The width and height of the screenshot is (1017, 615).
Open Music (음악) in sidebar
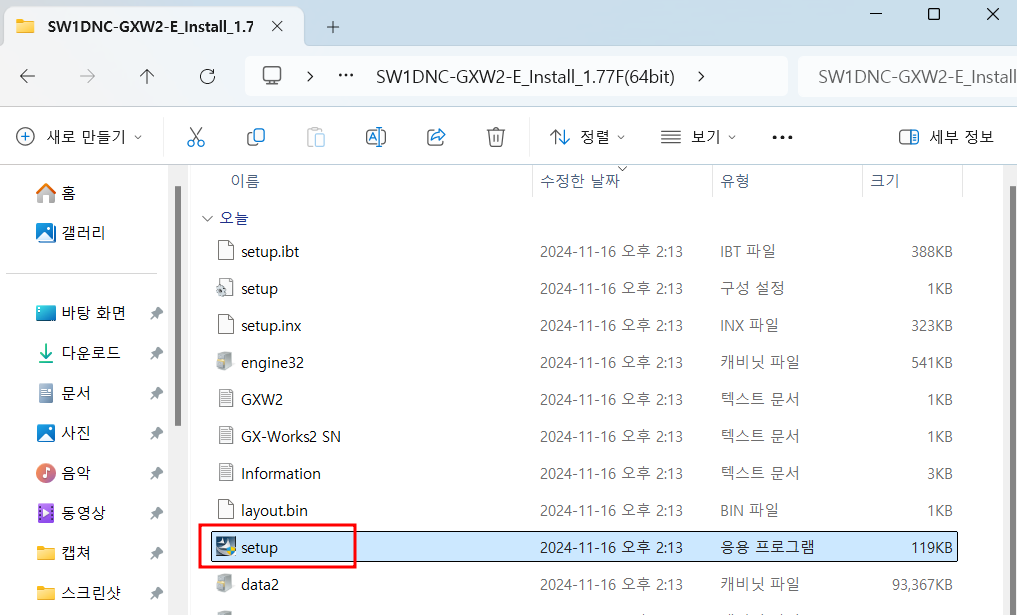pos(64,473)
